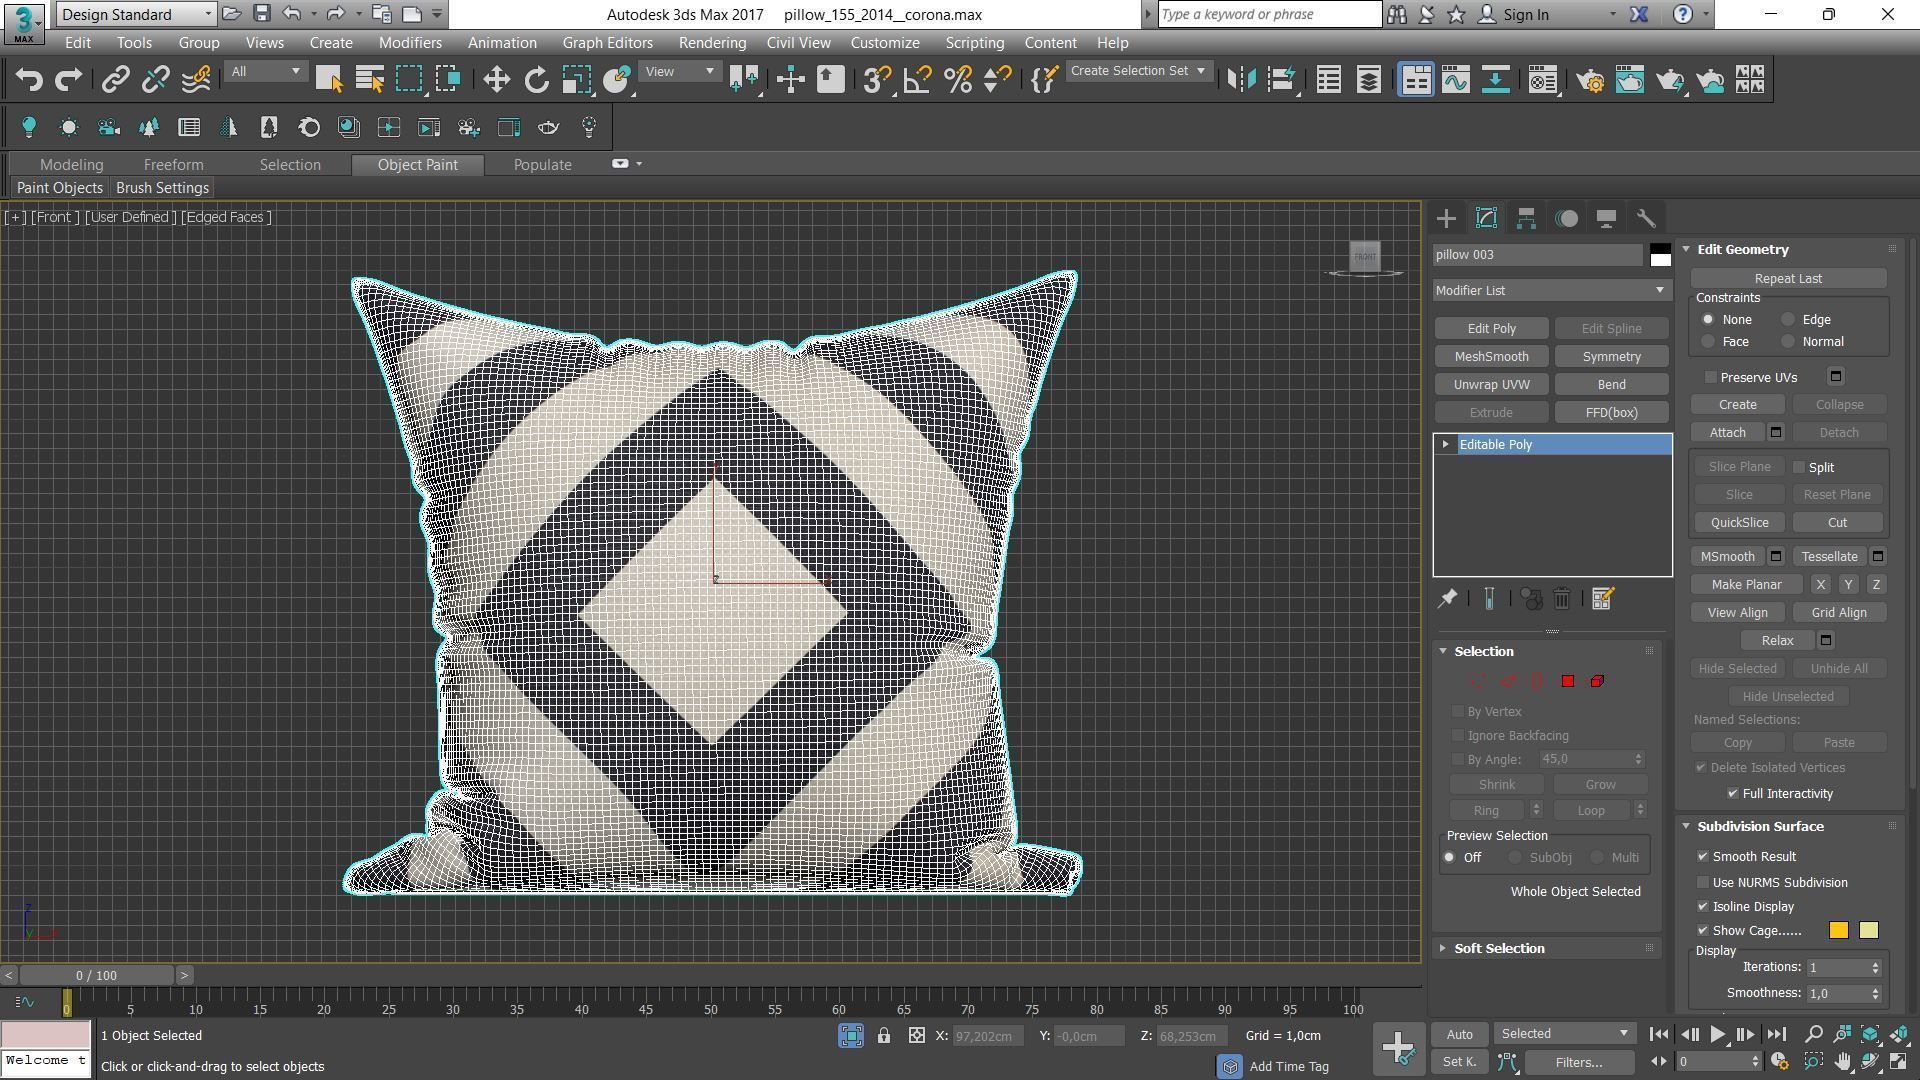This screenshot has height=1080, width=1920.
Task: Expand the Editable Poly stack entry
Action: point(1446,445)
